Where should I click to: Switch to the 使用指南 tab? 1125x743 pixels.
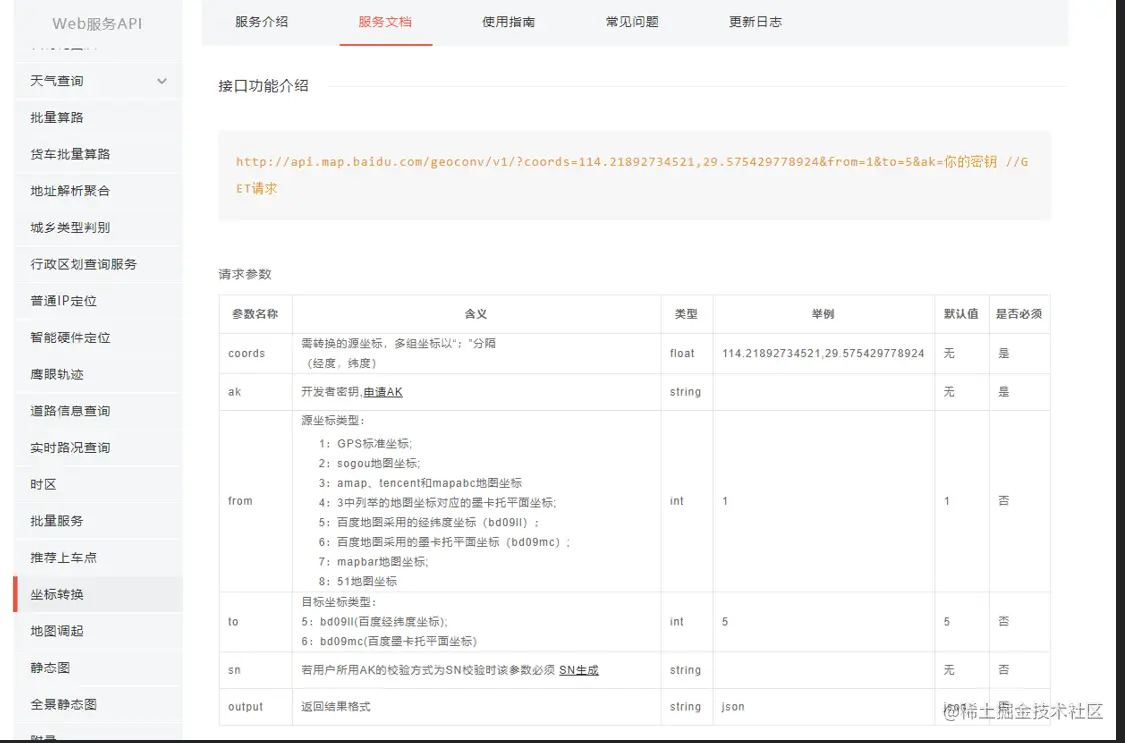(509, 22)
